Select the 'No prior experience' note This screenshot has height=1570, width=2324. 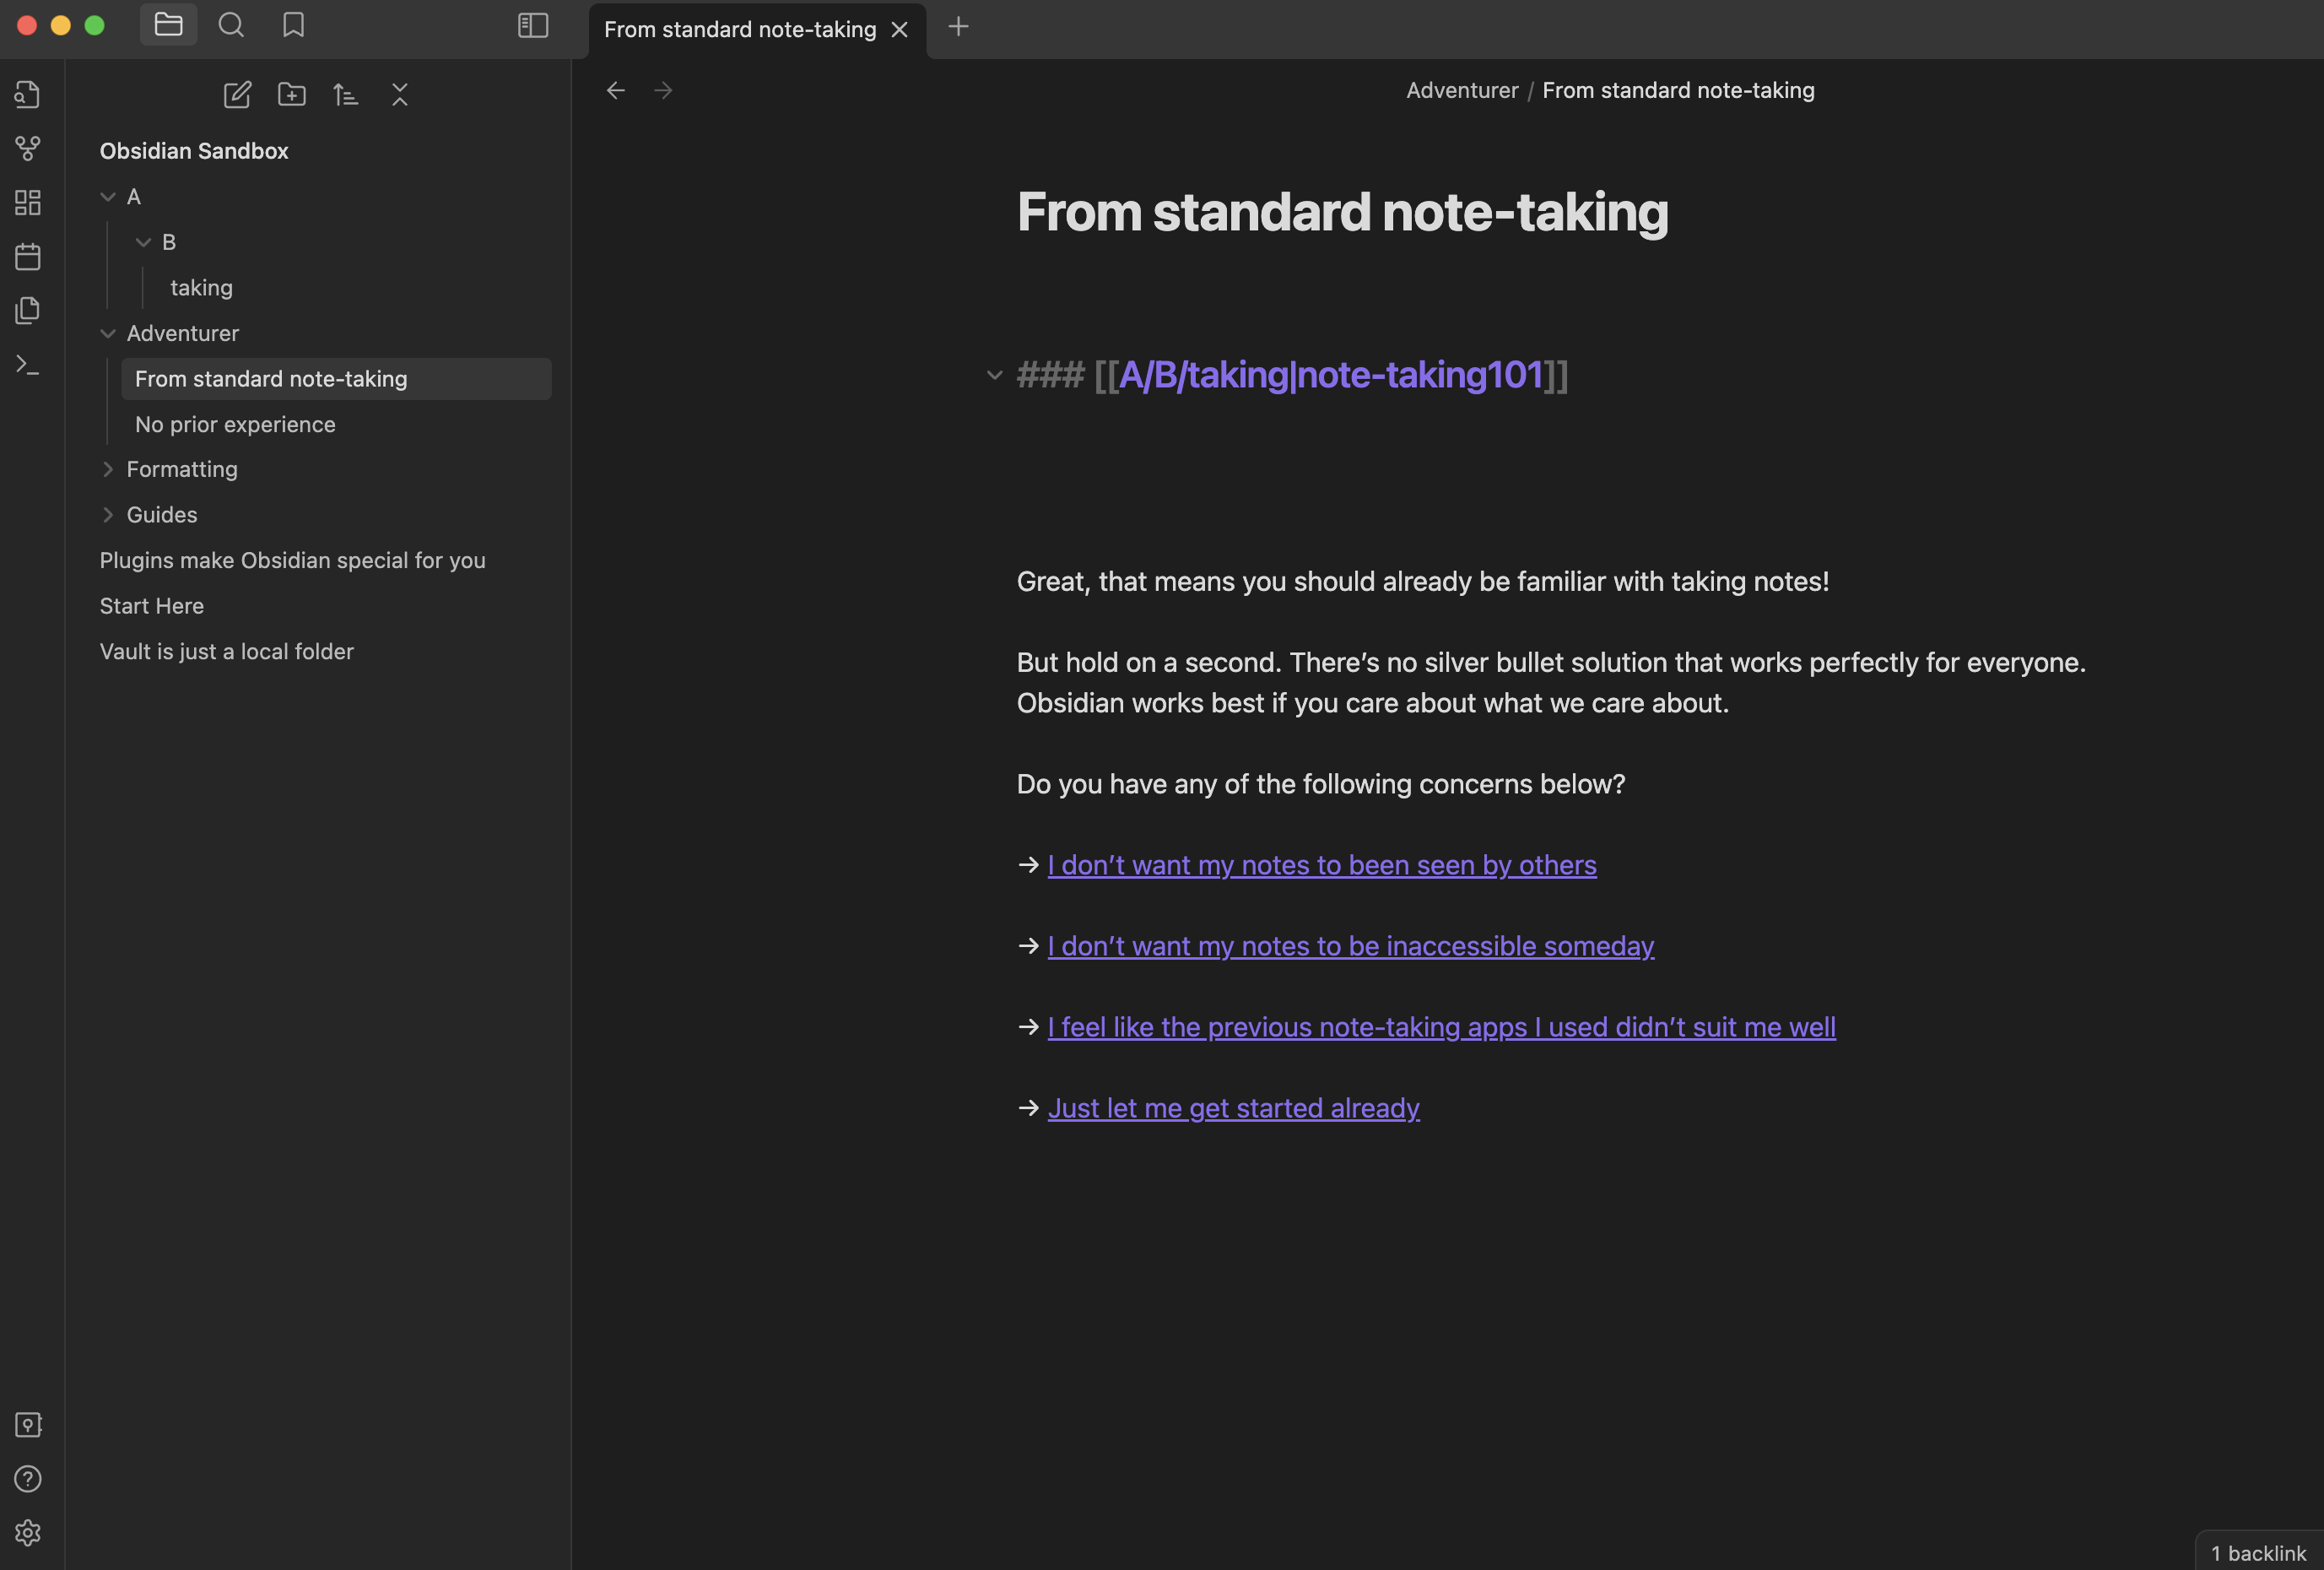coord(235,424)
